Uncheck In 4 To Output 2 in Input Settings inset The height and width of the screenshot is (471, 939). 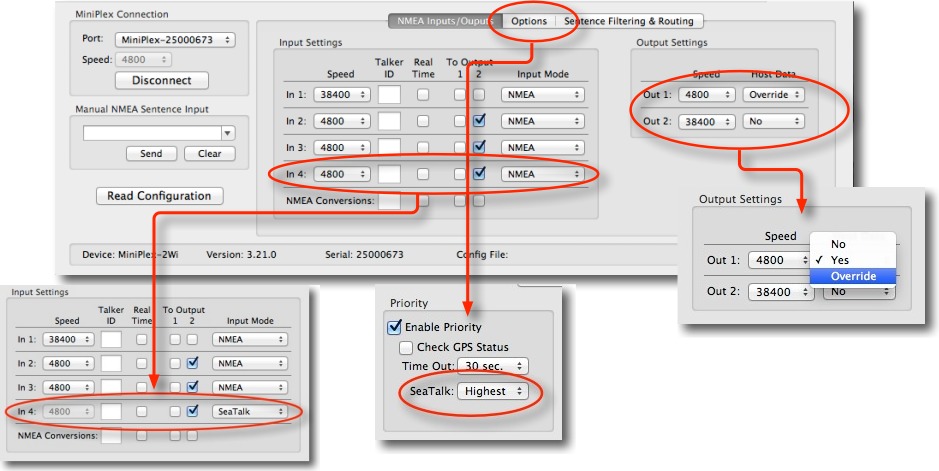coord(192,411)
